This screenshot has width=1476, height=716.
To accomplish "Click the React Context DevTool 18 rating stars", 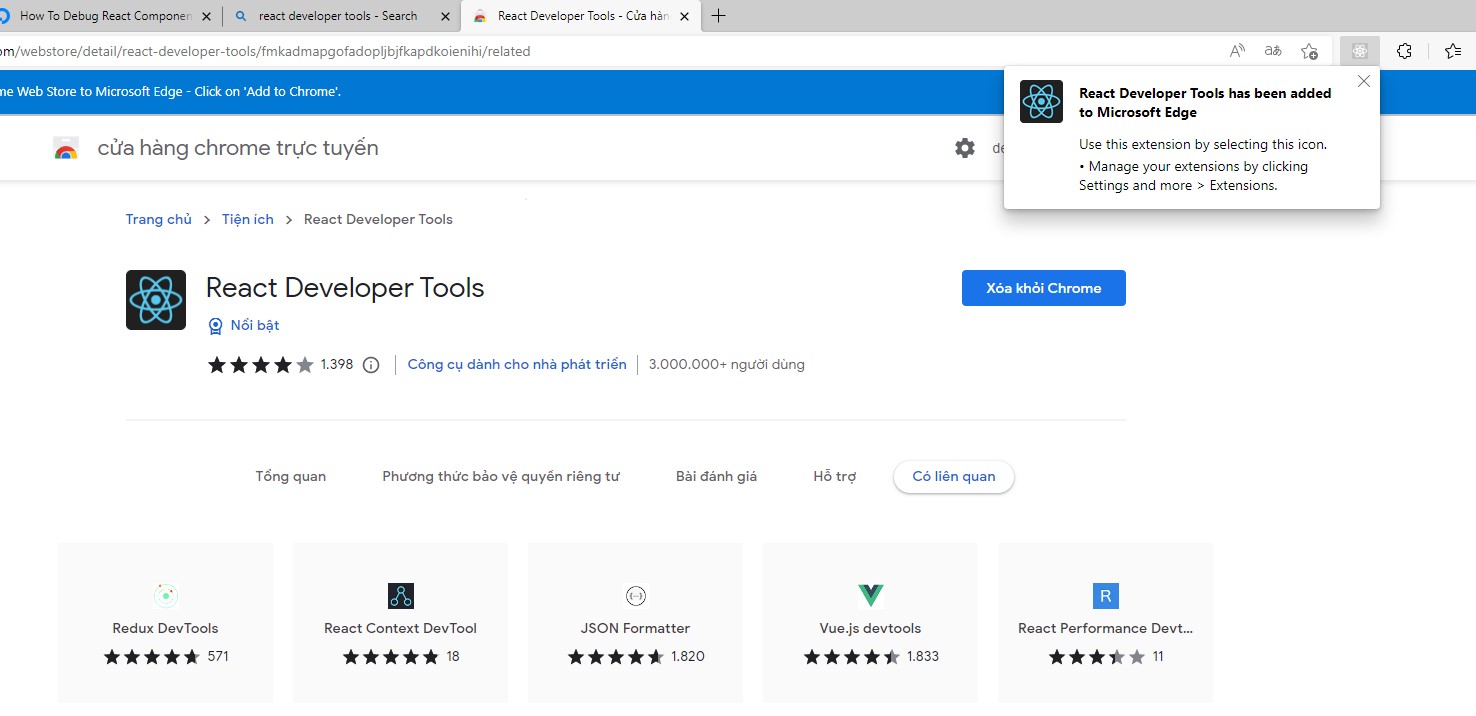I will [391, 657].
